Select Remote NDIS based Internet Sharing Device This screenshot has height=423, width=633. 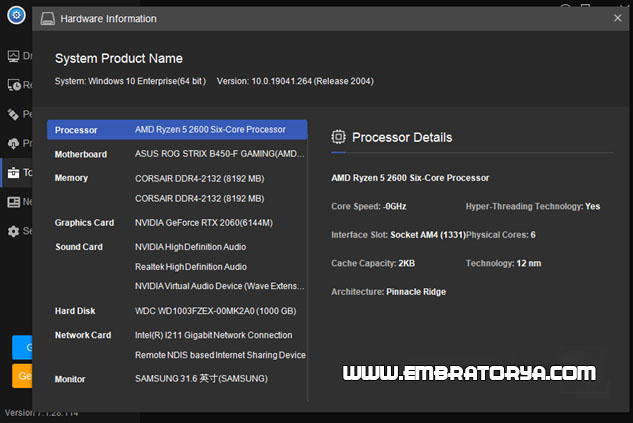[220, 355]
